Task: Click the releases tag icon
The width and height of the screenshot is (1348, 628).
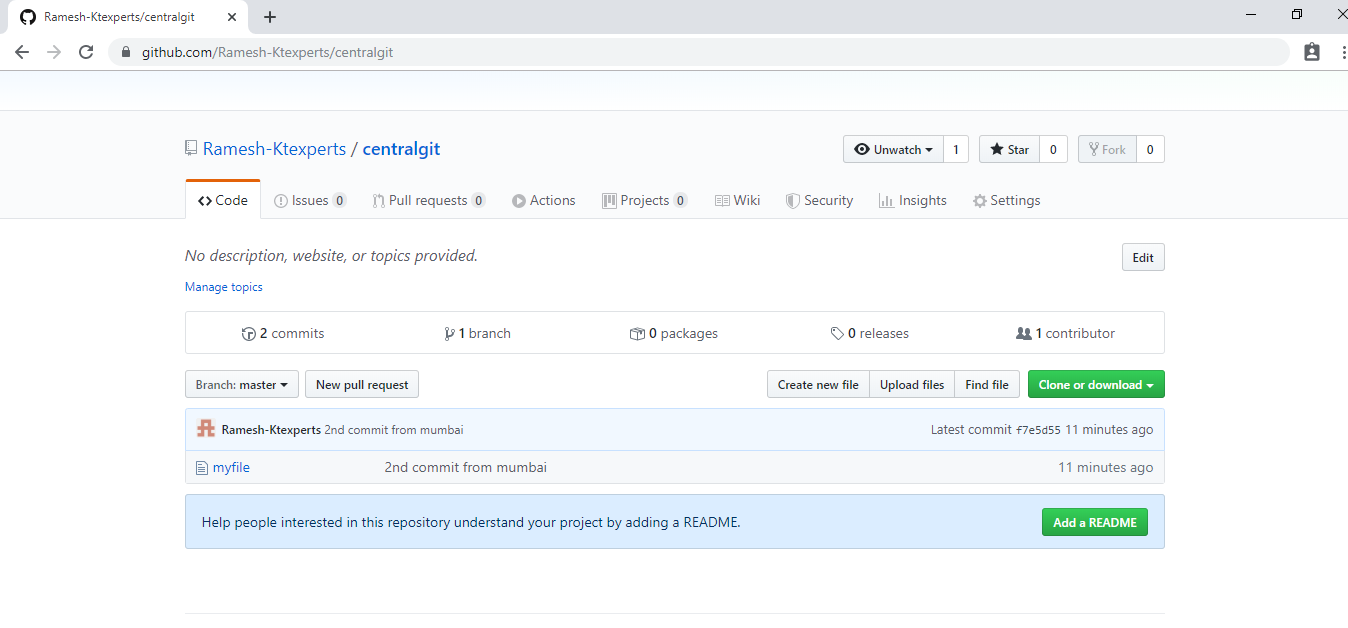Action: [x=837, y=334]
